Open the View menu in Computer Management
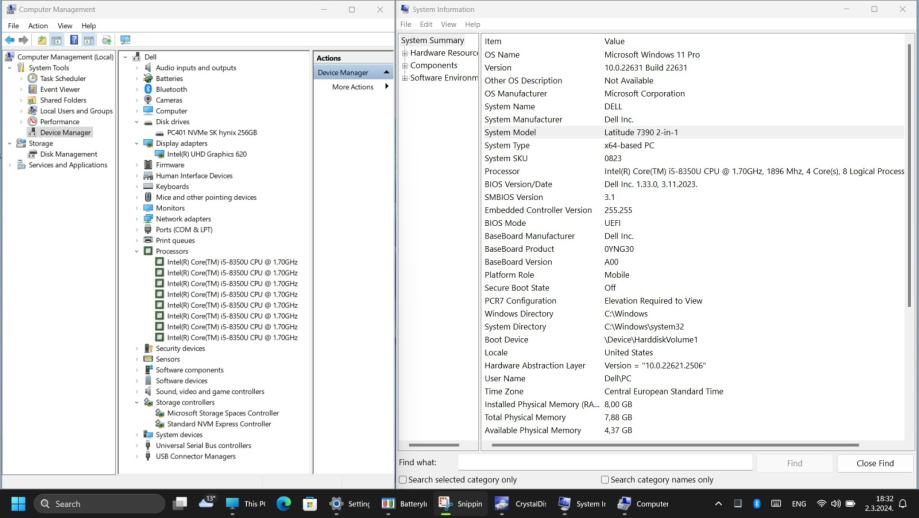Viewport: 919px width, 518px height. [65, 26]
